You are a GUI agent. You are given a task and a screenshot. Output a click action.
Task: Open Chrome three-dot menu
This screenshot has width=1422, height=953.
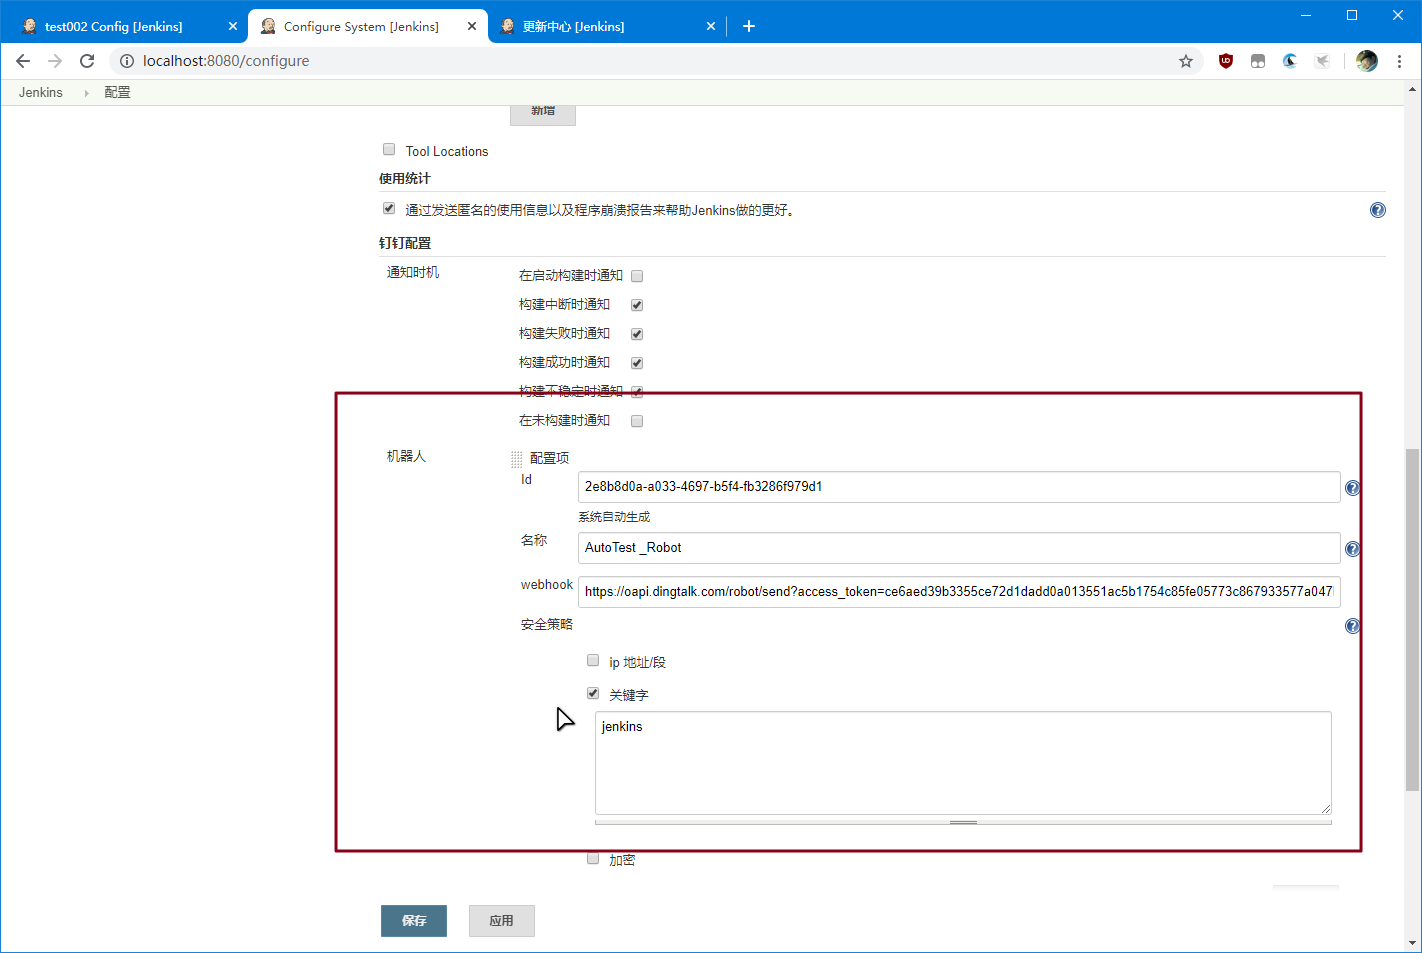1399,61
